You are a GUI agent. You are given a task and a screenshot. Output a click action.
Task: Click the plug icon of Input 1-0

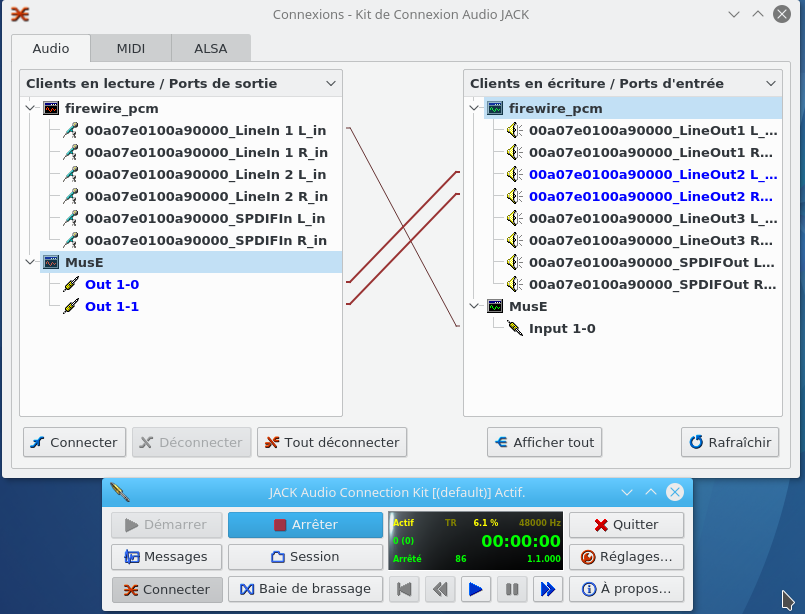pyautogui.click(x=514, y=328)
